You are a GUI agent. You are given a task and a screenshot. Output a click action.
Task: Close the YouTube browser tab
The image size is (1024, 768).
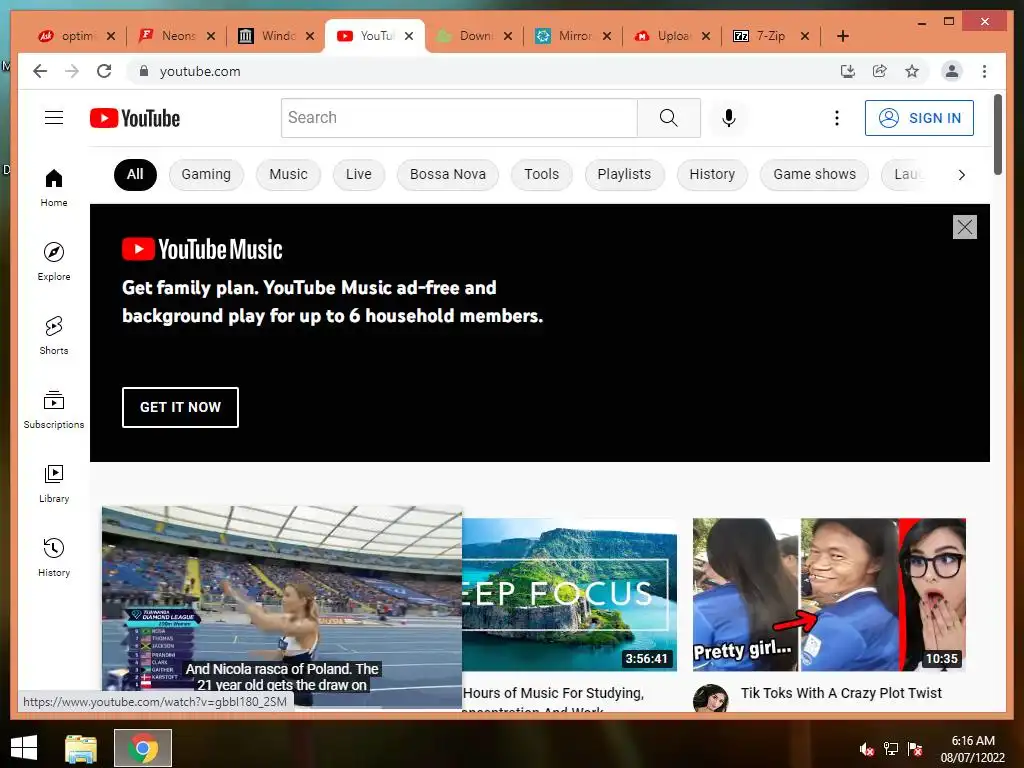pos(409,36)
